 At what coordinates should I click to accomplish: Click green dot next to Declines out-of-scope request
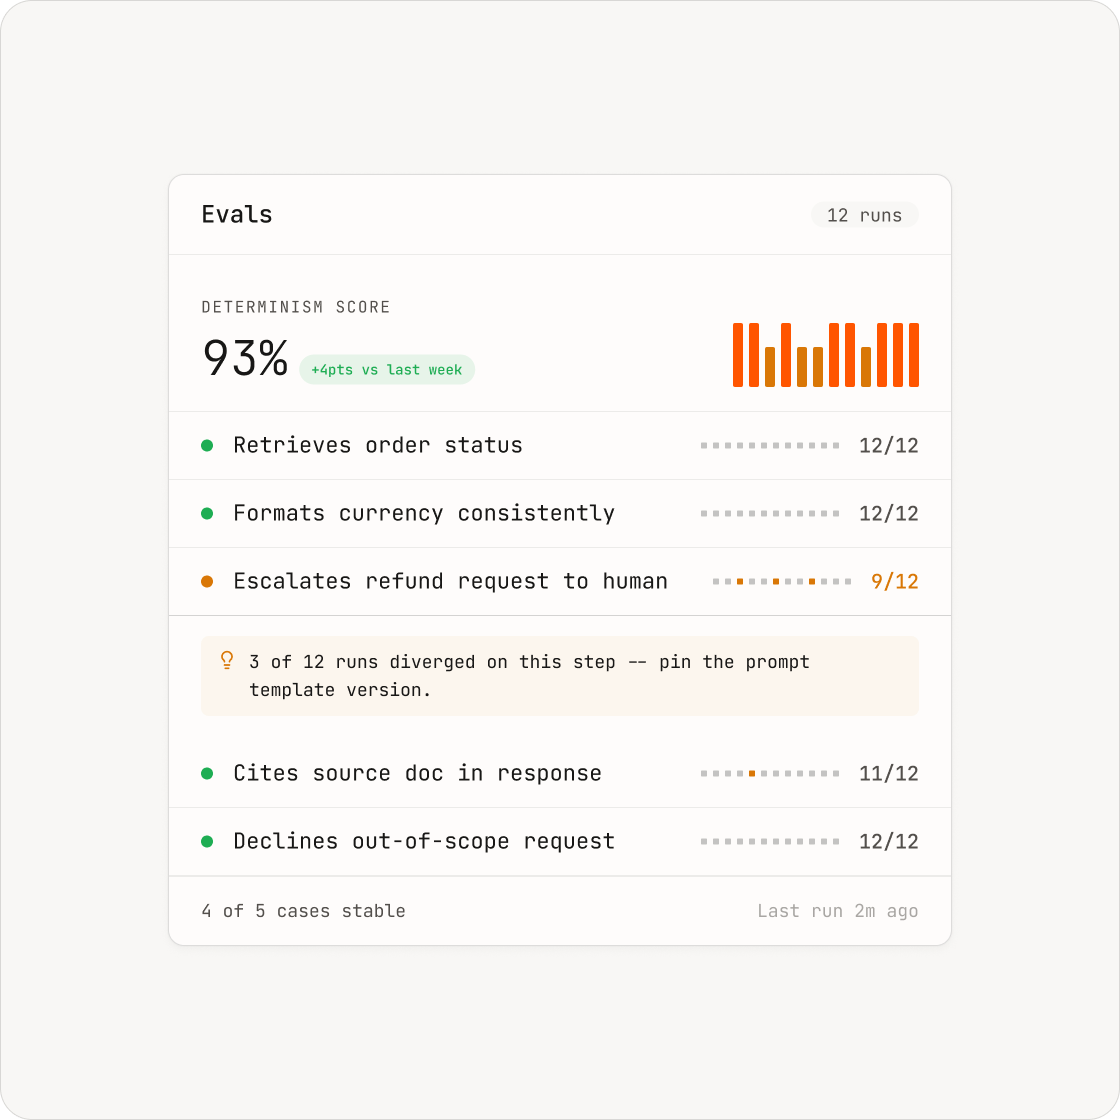point(207,841)
